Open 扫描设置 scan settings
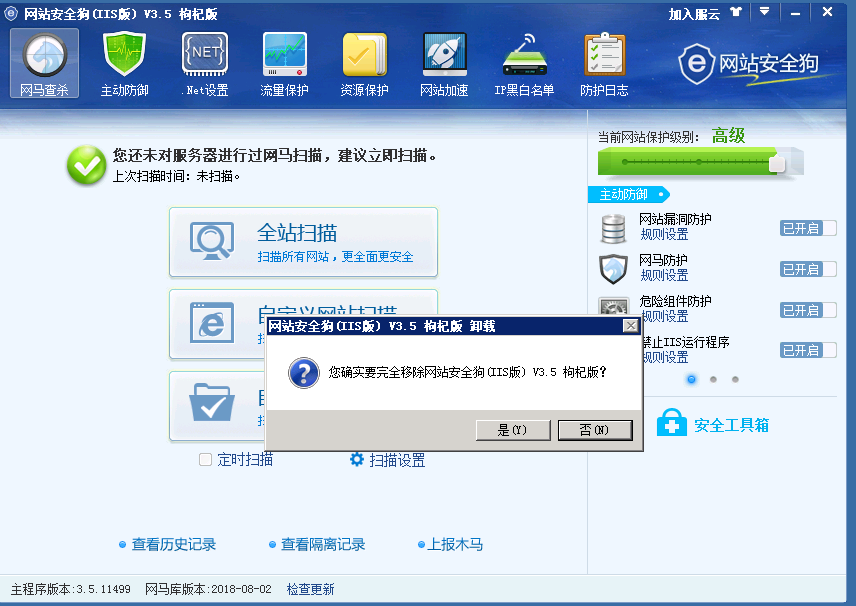Screen dimensions: 856x606 [x=397, y=460]
